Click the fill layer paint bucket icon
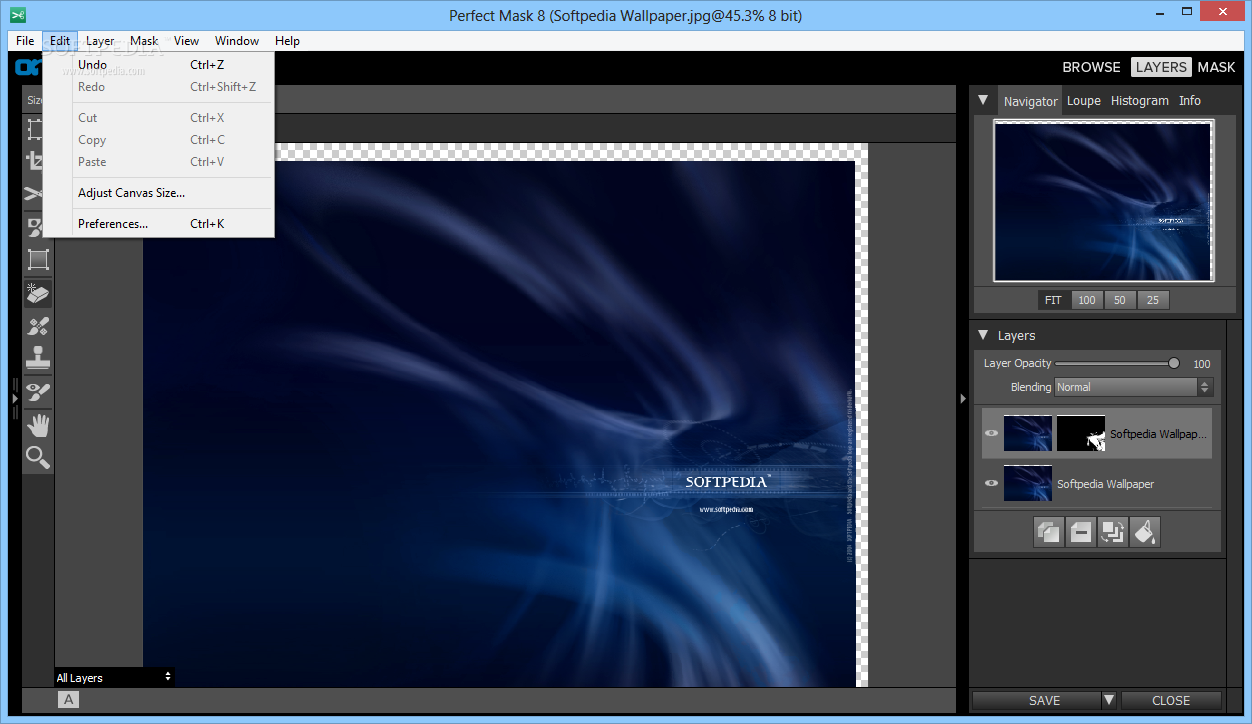 [x=1145, y=532]
